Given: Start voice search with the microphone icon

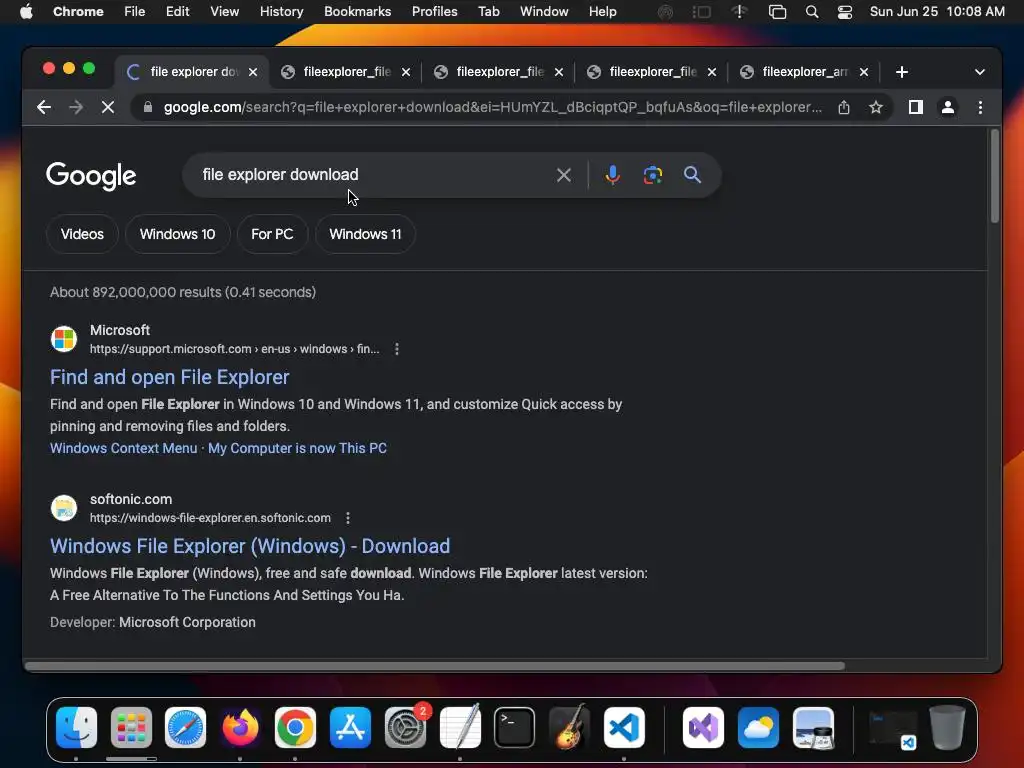Looking at the screenshot, I should (613, 175).
